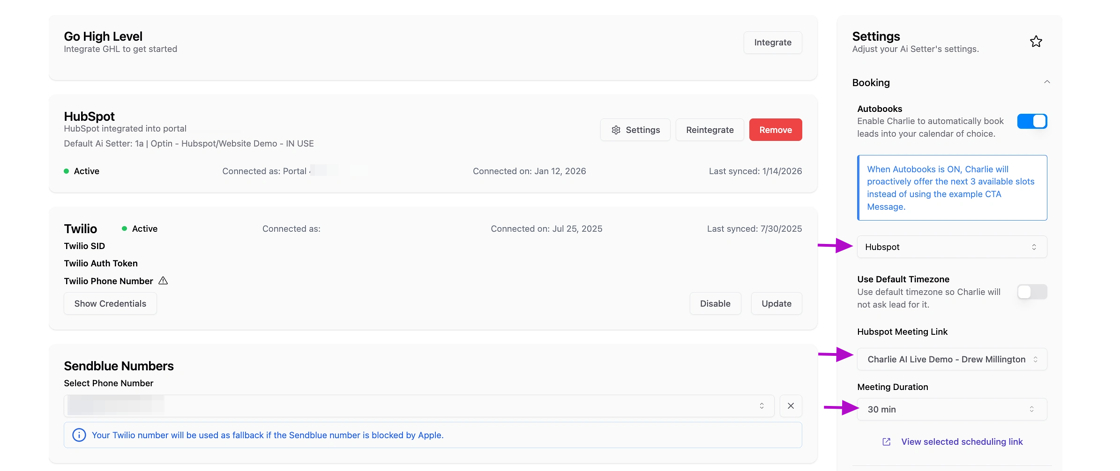Click the external link icon near scheduling link
Screen dimensions: 1120x471
[x=886, y=442]
